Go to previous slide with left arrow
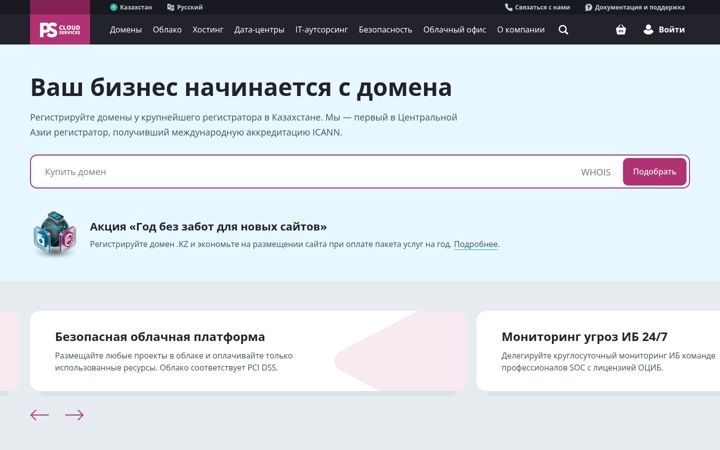Screen dimensions: 720x450 point(39,415)
